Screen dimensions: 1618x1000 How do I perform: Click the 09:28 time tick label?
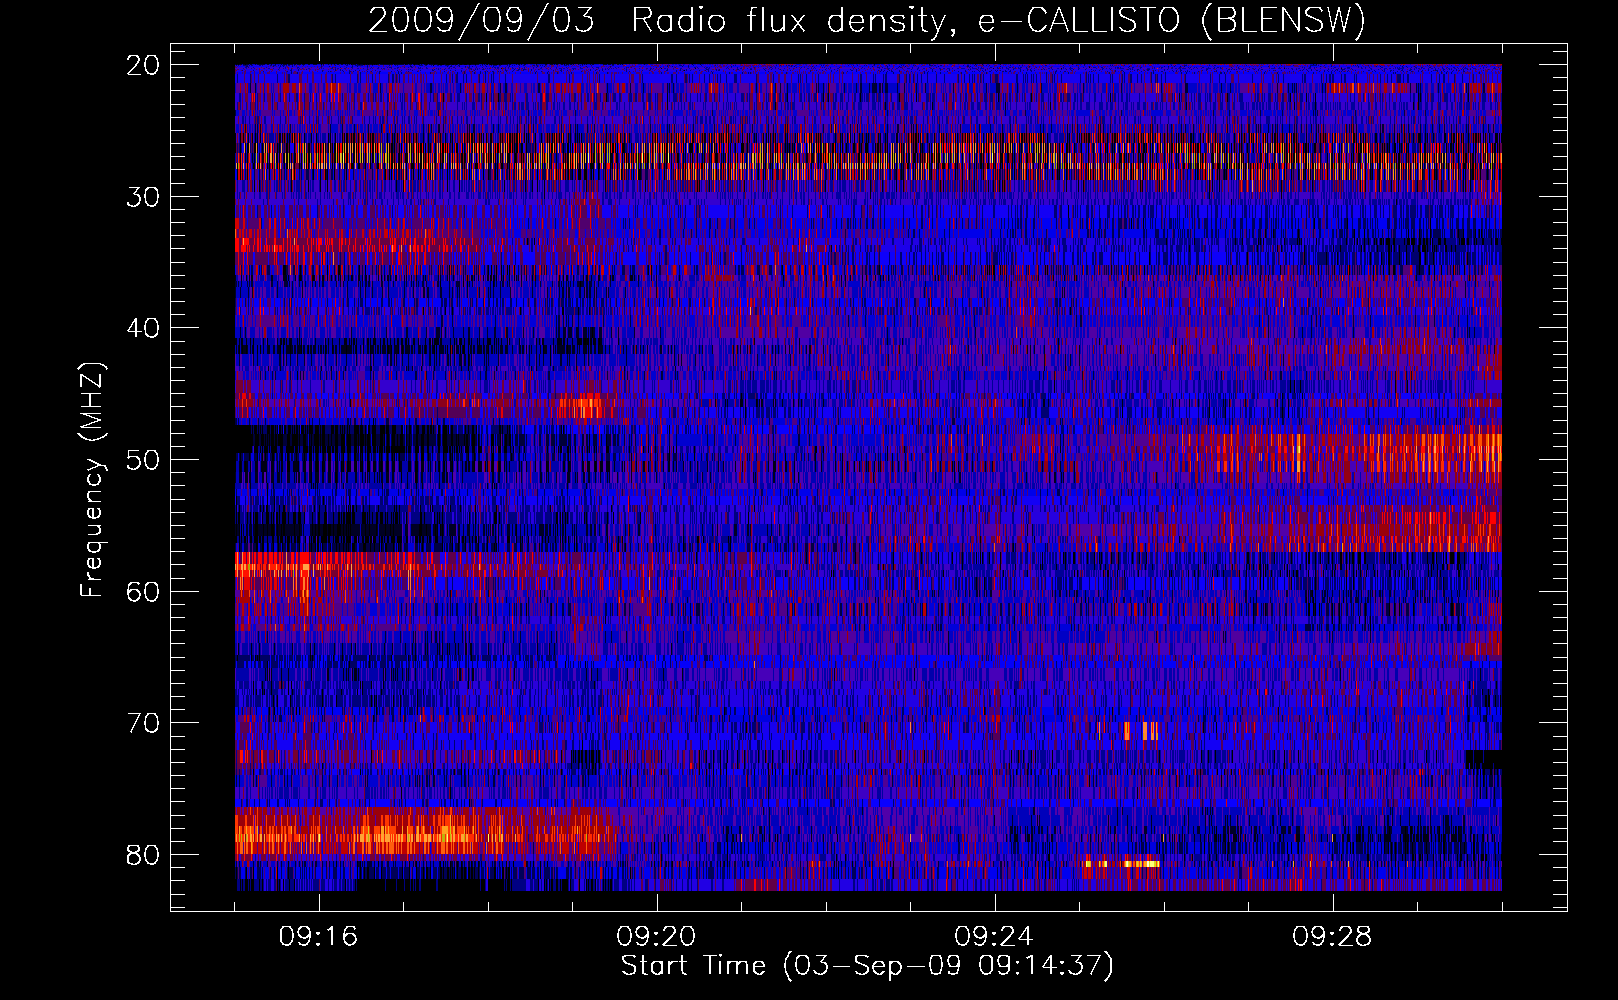[1332, 937]
